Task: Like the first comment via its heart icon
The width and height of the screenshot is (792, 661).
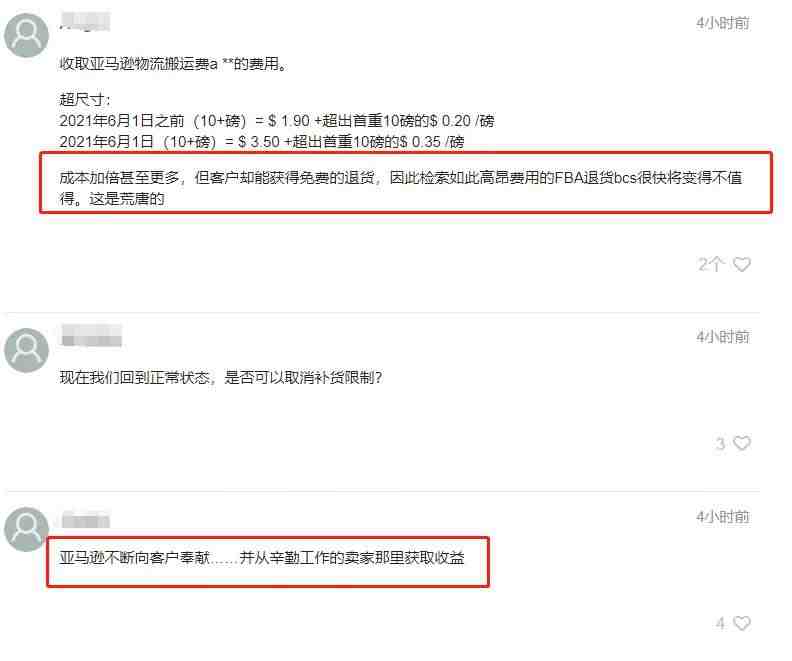Action: 741,264
